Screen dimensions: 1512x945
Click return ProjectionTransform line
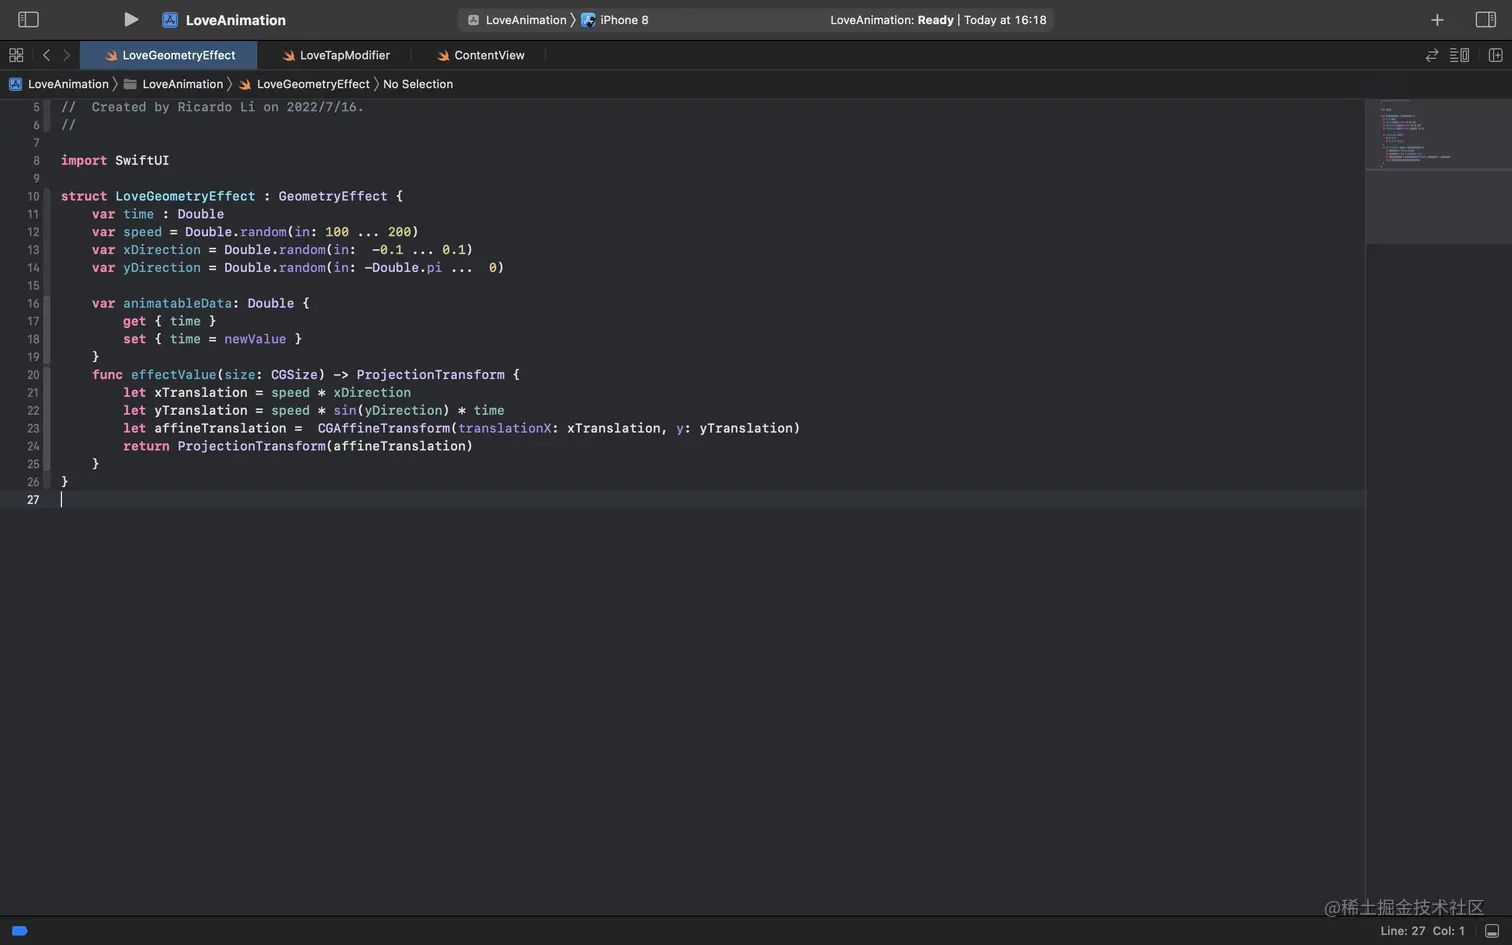(298, 446)
